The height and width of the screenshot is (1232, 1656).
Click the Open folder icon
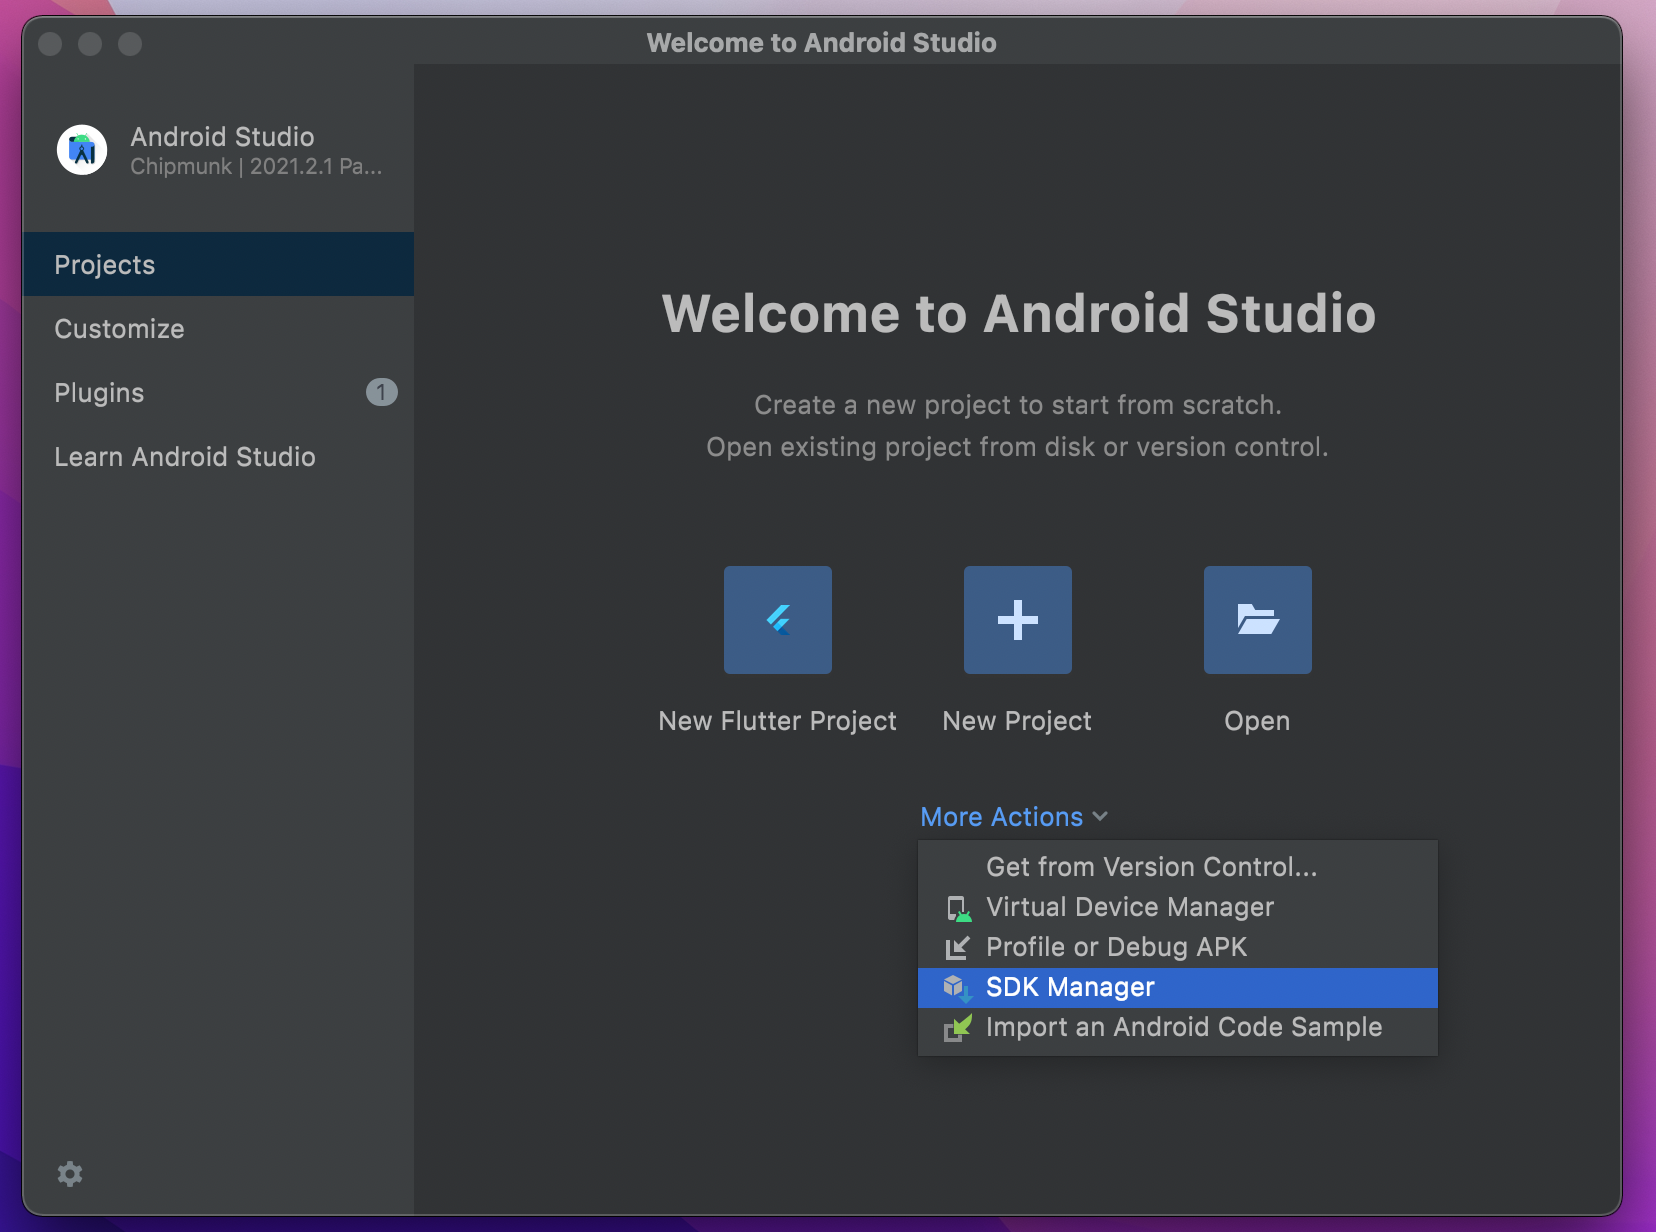(1258, 620)
